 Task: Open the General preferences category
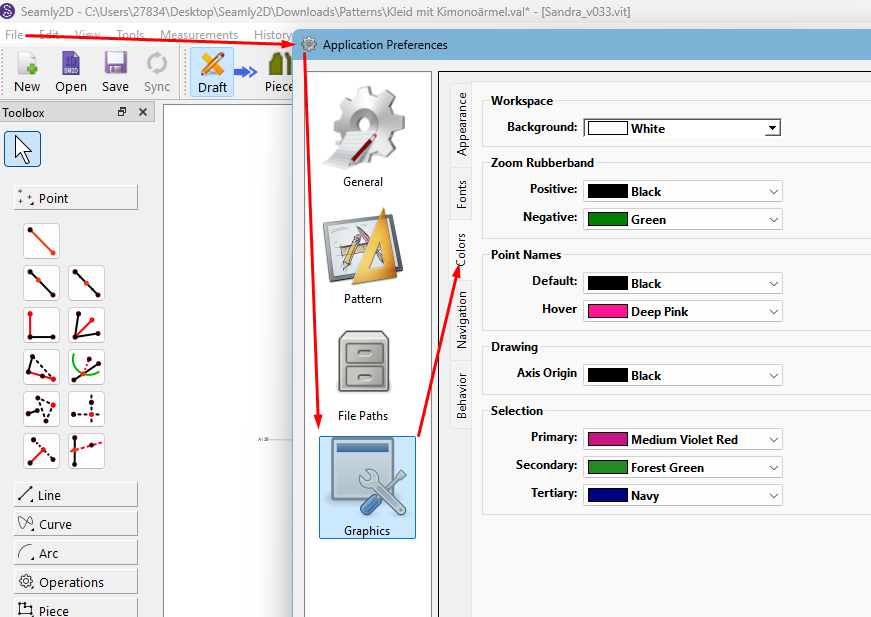tap(363, 138)
